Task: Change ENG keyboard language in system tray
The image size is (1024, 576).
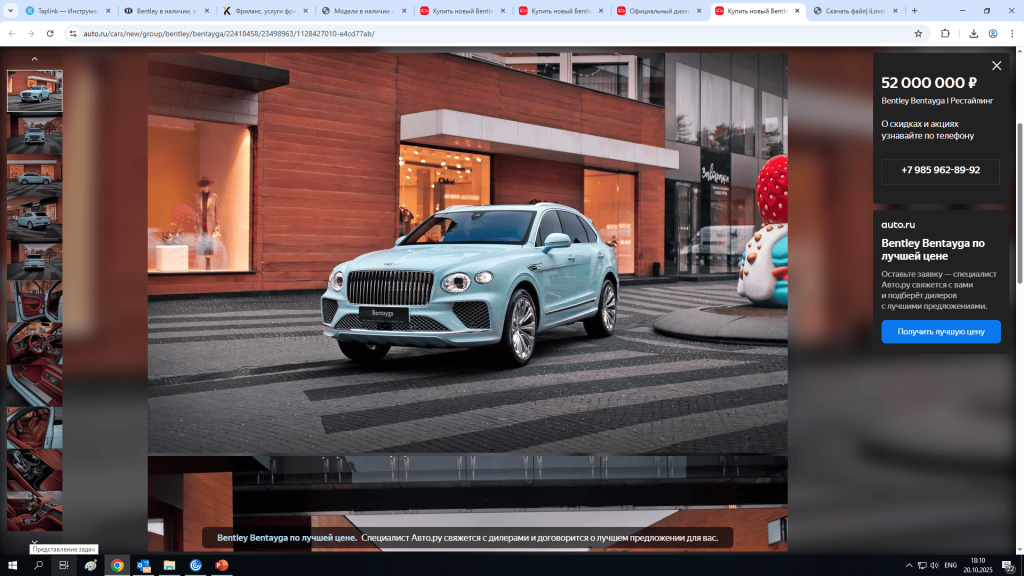Action: tap(951, 565)
